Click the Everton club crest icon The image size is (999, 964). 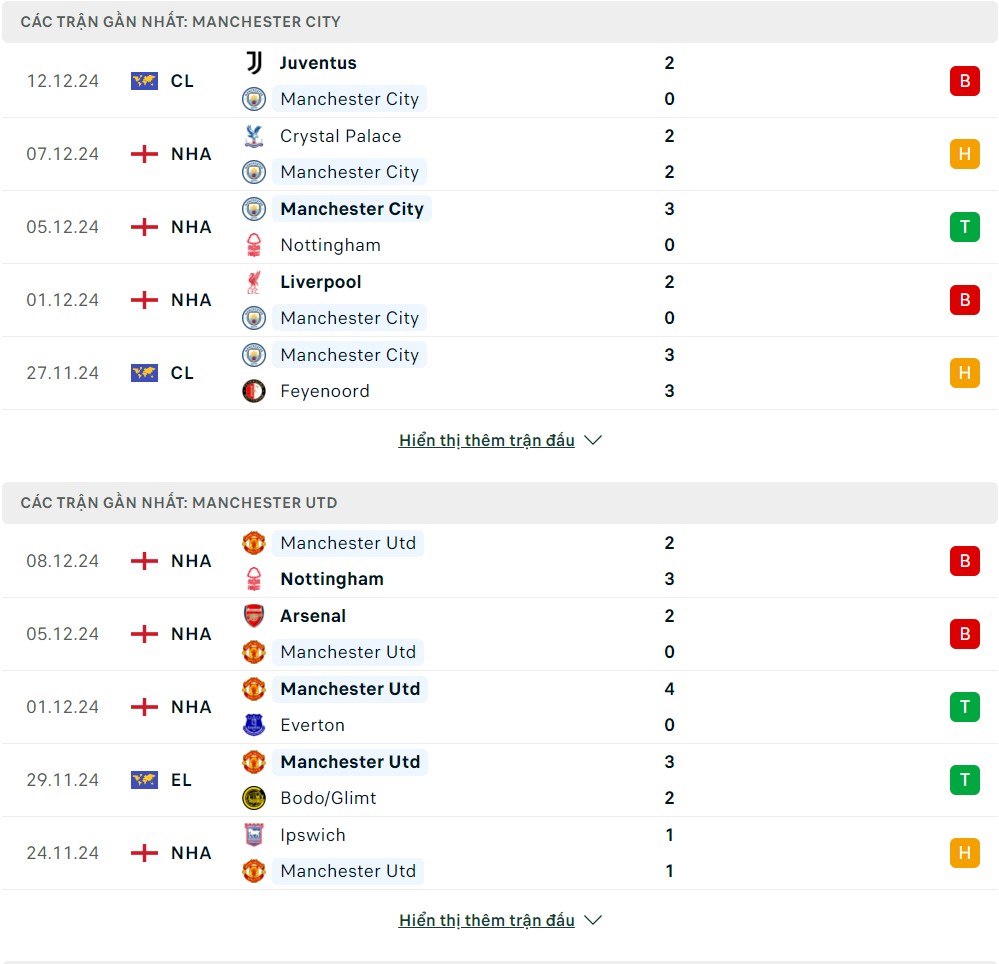254,725
